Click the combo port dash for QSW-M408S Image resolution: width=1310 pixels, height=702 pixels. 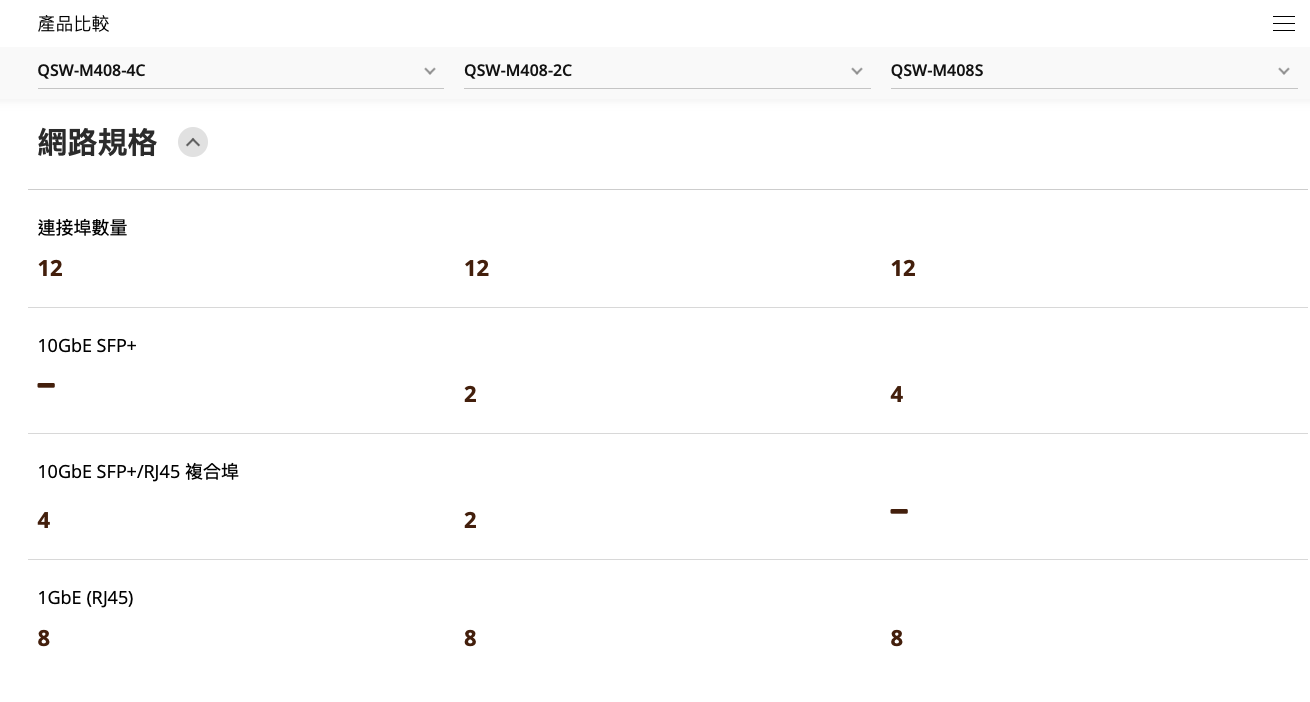click(x=899, y=511)
